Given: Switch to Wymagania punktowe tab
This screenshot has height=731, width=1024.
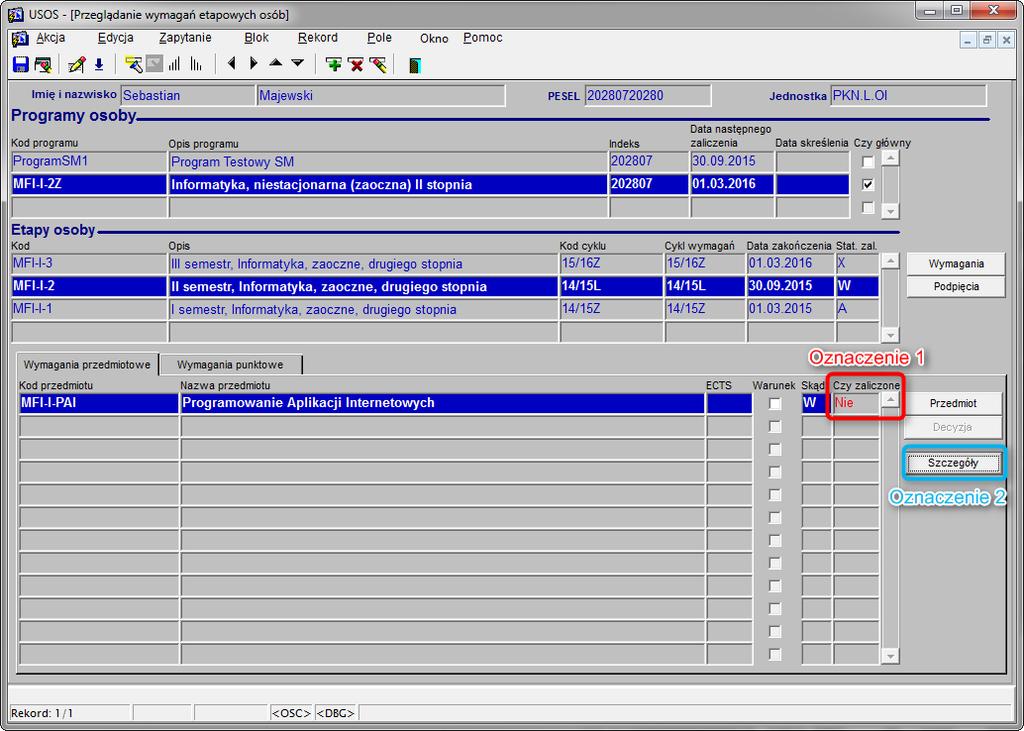Looking at the screenshot, I should pos(231,365).
